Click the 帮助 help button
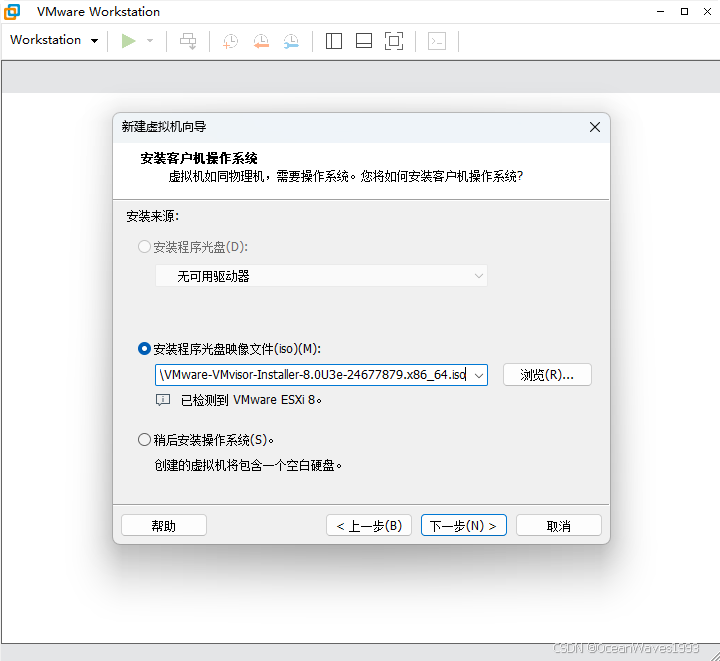The width and height of the screenshot is (720, 661). pyautogui.click(x=163, y=525)
